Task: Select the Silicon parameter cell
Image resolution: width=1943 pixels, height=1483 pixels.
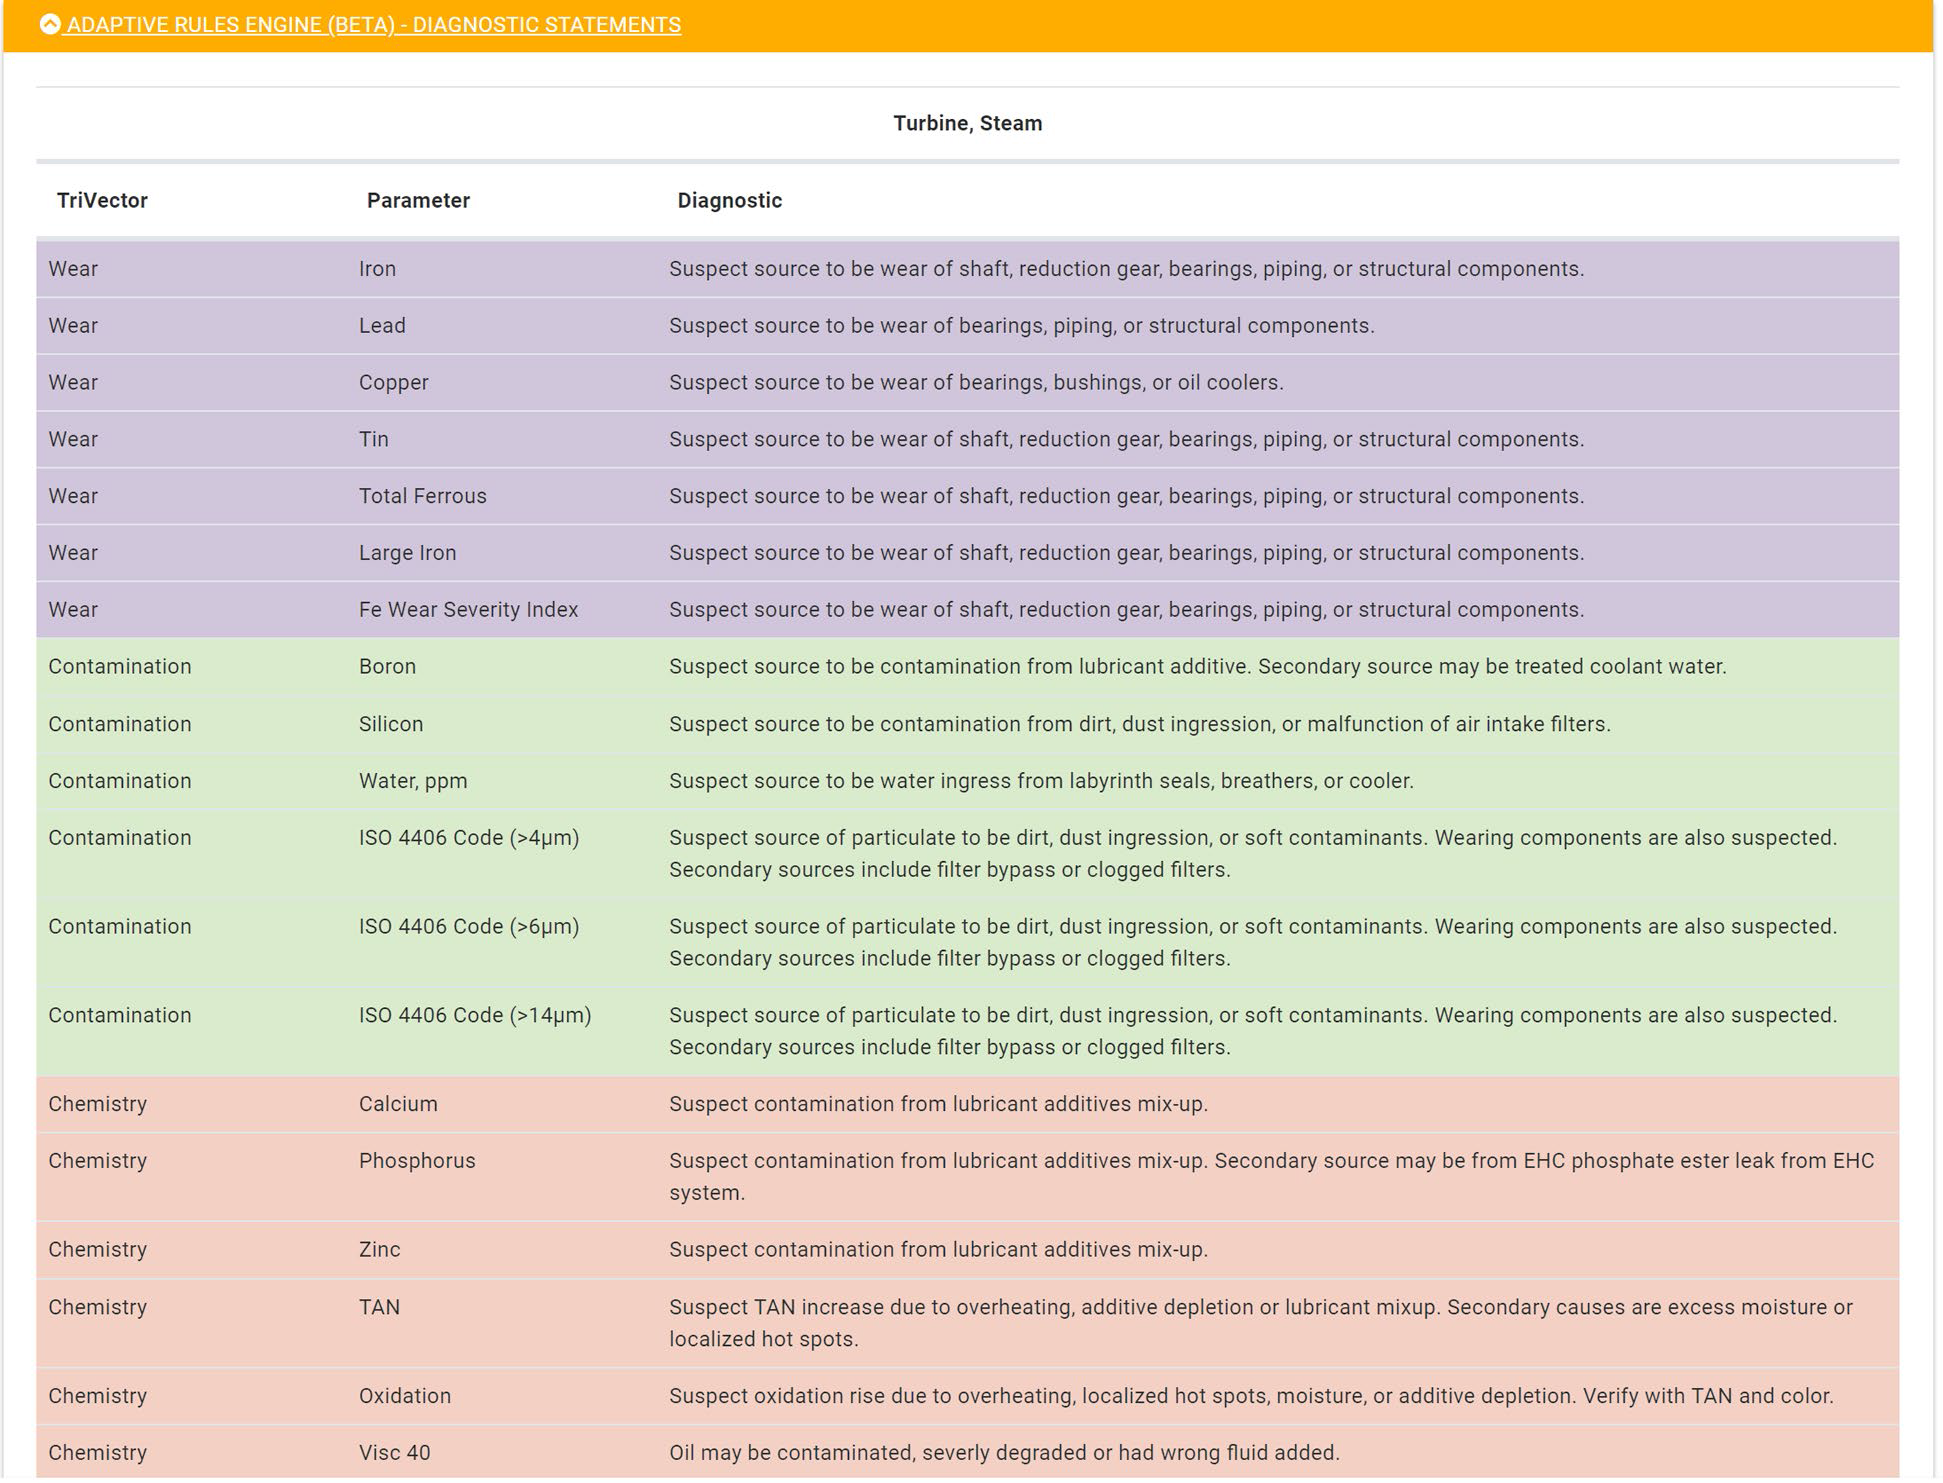Action: pos(391,724)
